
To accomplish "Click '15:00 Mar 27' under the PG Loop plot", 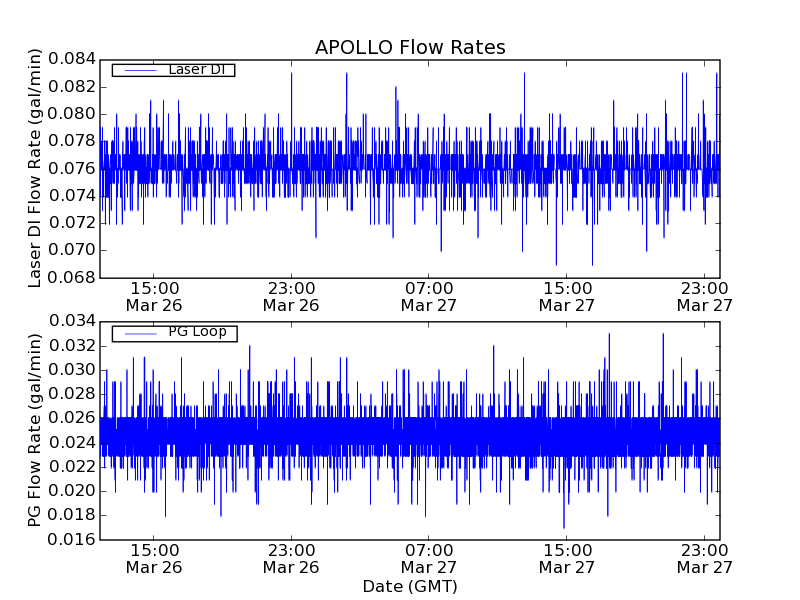I will pyautogui.click(x=567, y=559).
